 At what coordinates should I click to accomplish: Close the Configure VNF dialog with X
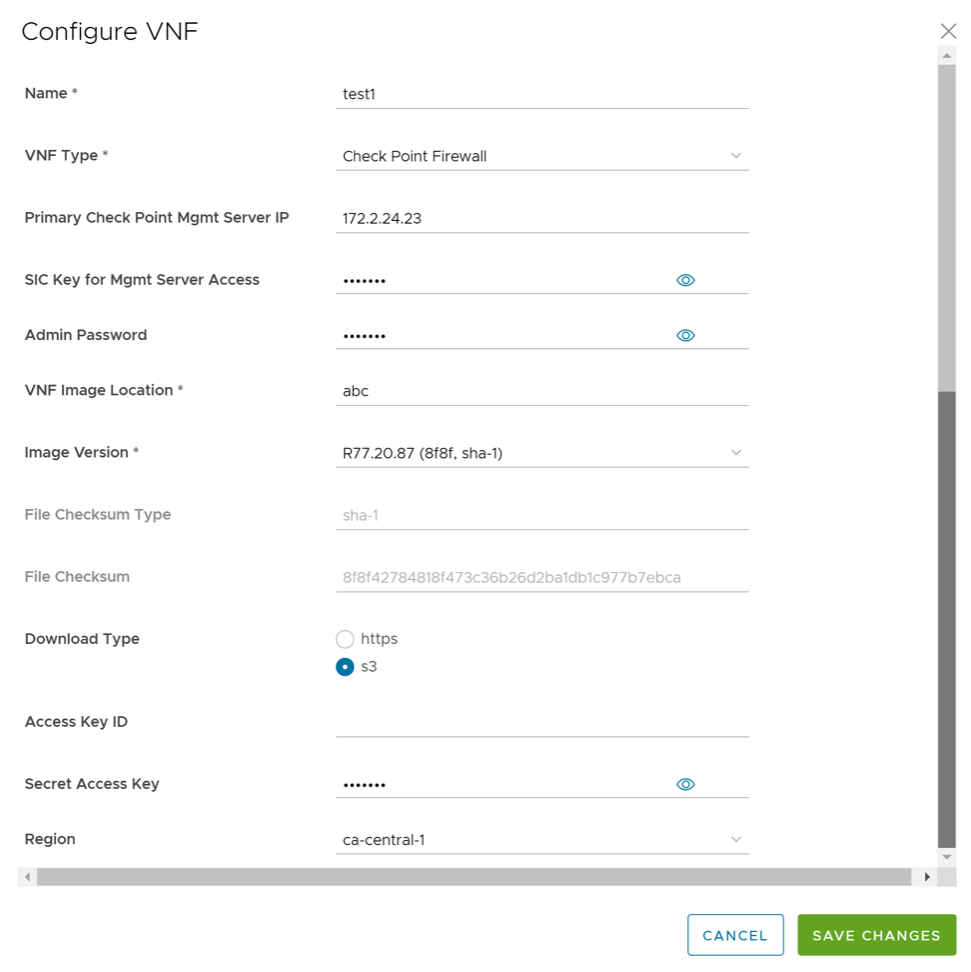(x=948, y=31)
